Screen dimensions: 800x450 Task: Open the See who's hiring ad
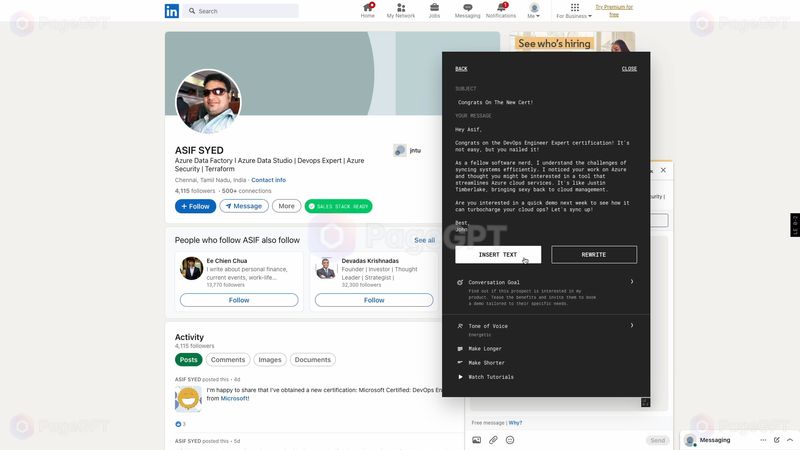pos(572,41)
